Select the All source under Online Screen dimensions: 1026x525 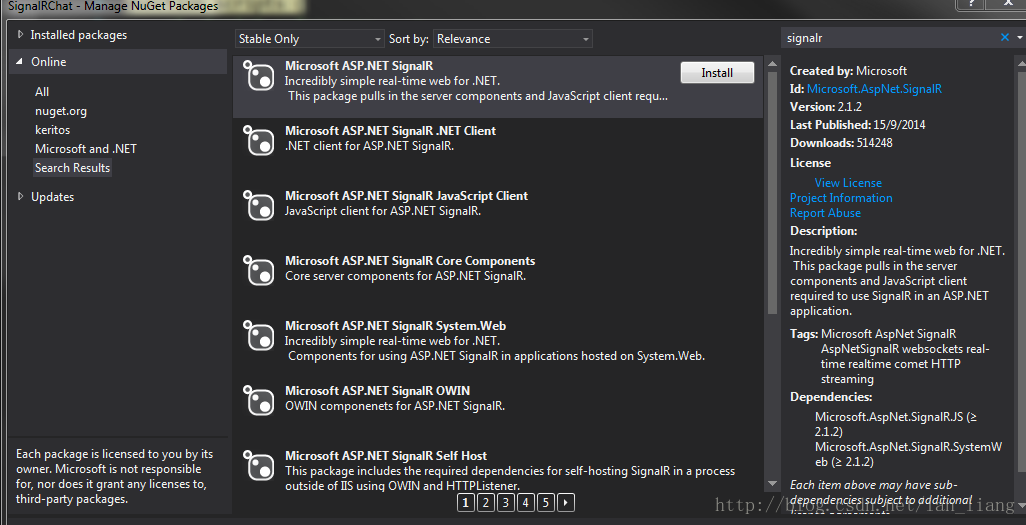(x=42, y=92)
